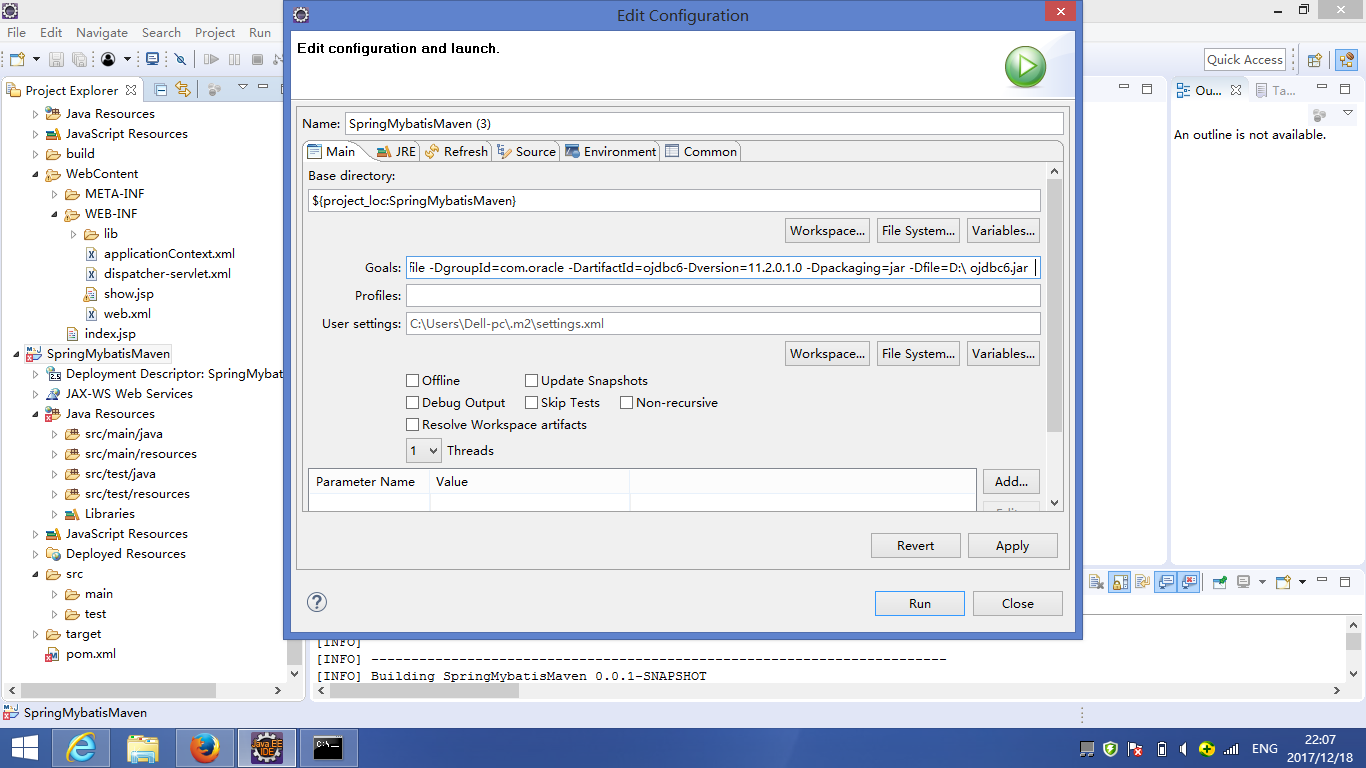Screen dimensions: 1366x768
Task: Open Firefox from taskbar
Action: coord(204,748)
